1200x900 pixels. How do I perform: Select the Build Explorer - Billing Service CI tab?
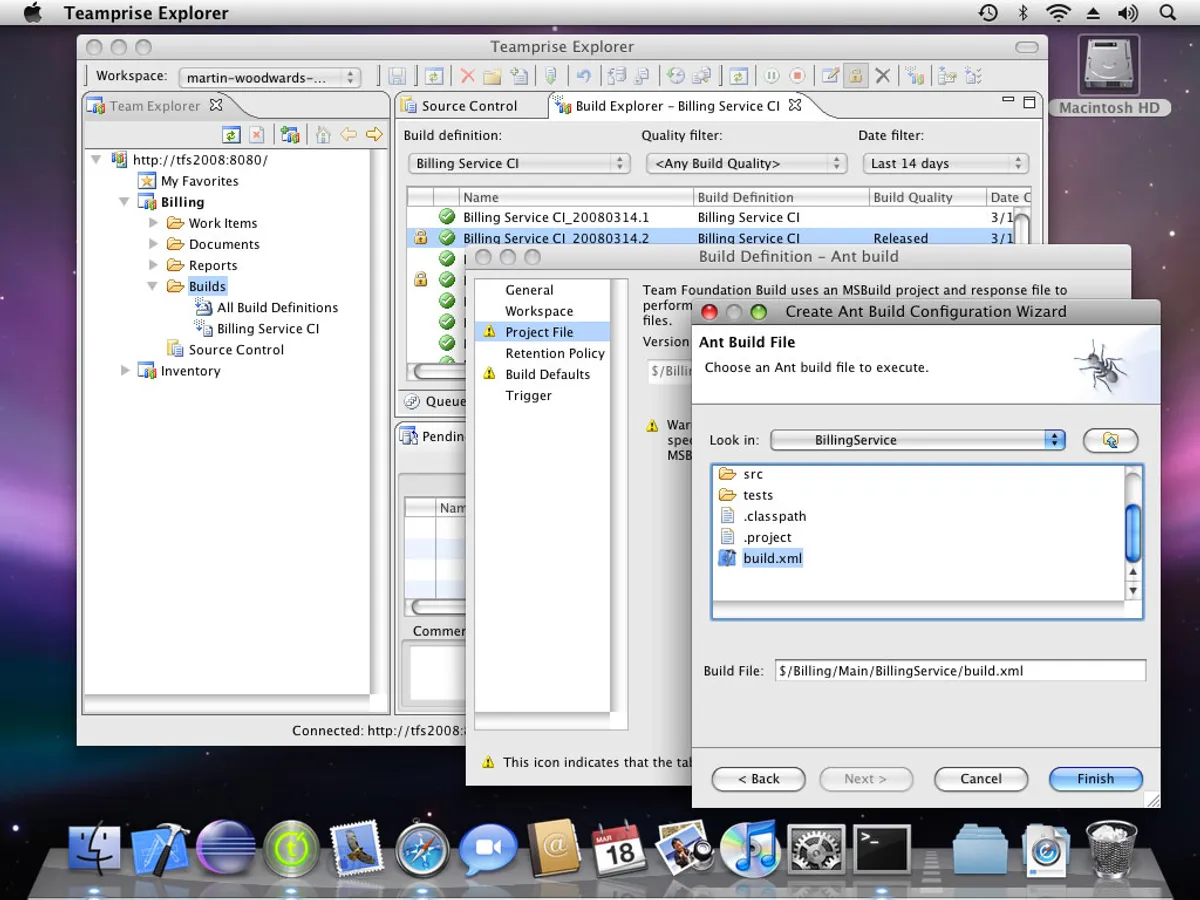tap(677, 105)
